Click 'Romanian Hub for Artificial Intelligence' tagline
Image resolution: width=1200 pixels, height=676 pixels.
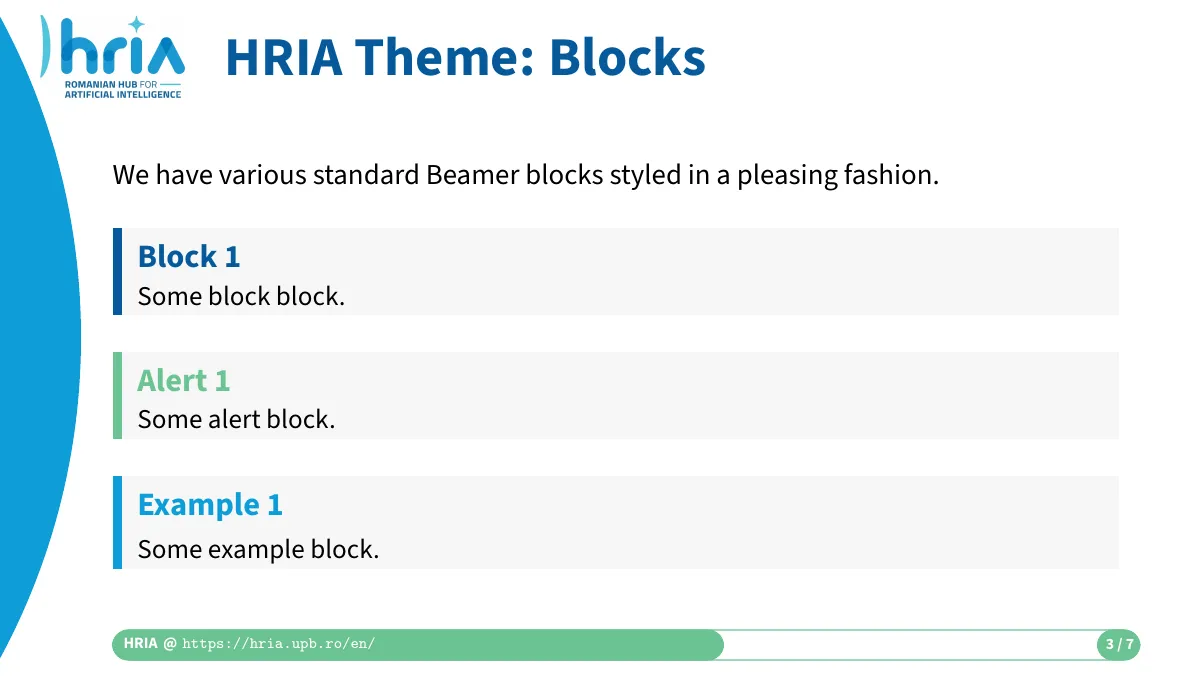[123, 90]
